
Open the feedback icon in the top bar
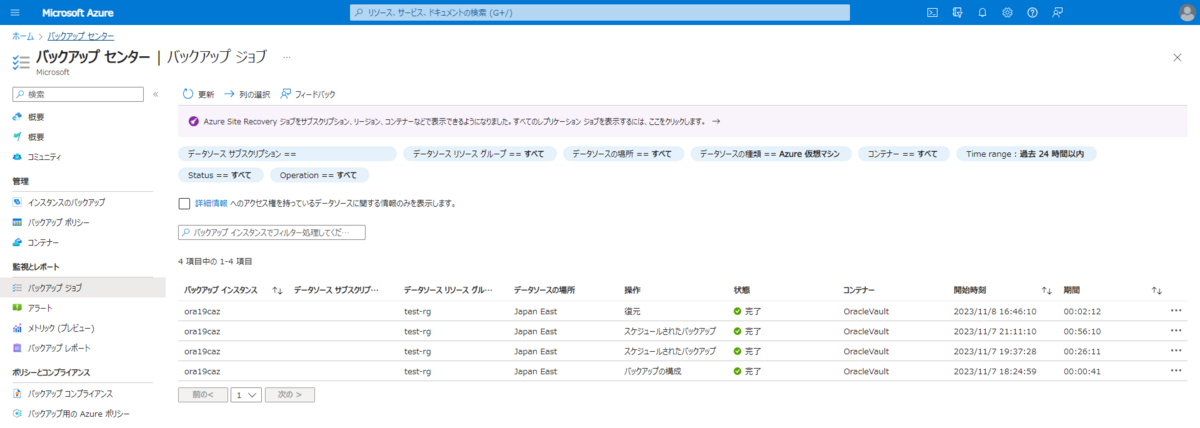click(x=1057, y=13)
